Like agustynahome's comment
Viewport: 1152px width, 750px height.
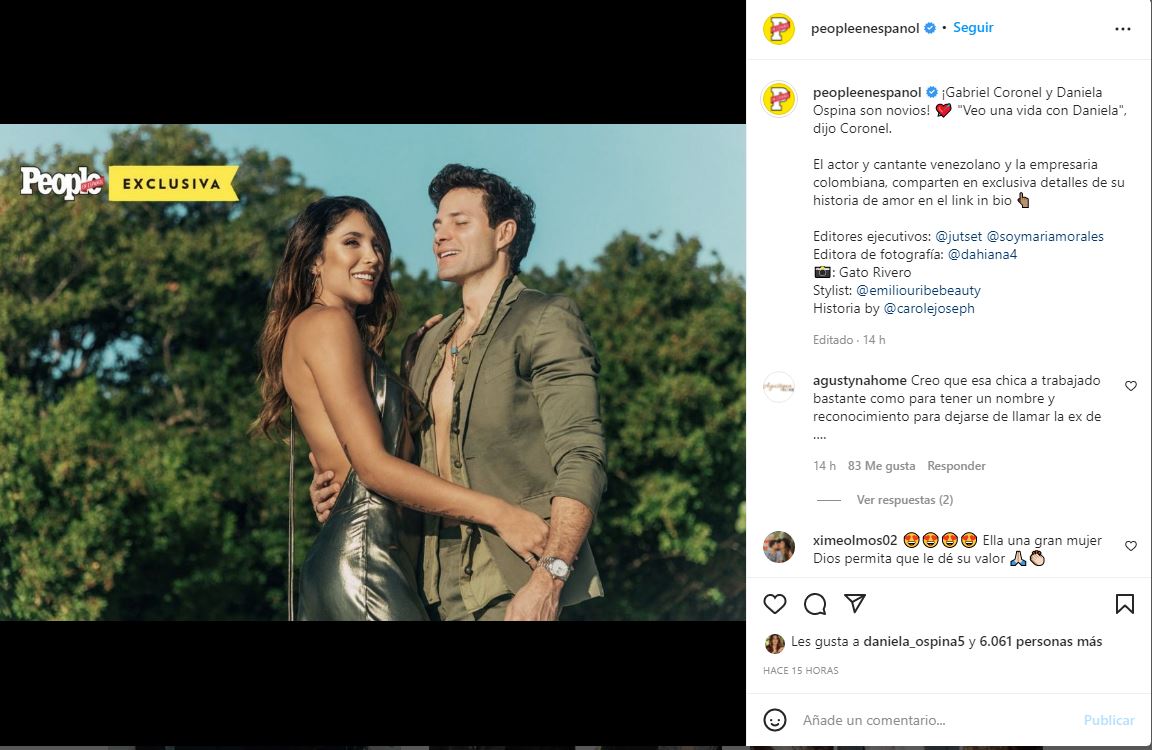pyautogui.click(x=1131, y=386)
